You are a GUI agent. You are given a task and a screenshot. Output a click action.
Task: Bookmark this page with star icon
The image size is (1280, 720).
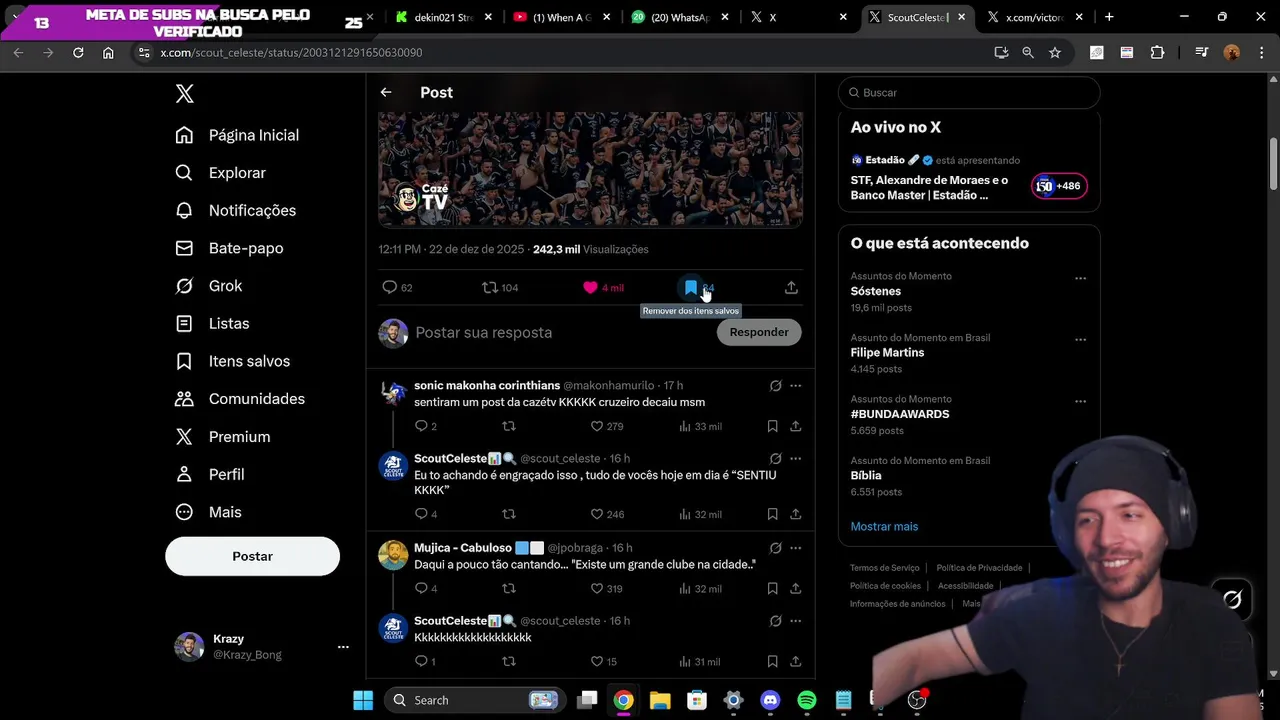[x=1054, y=52]
